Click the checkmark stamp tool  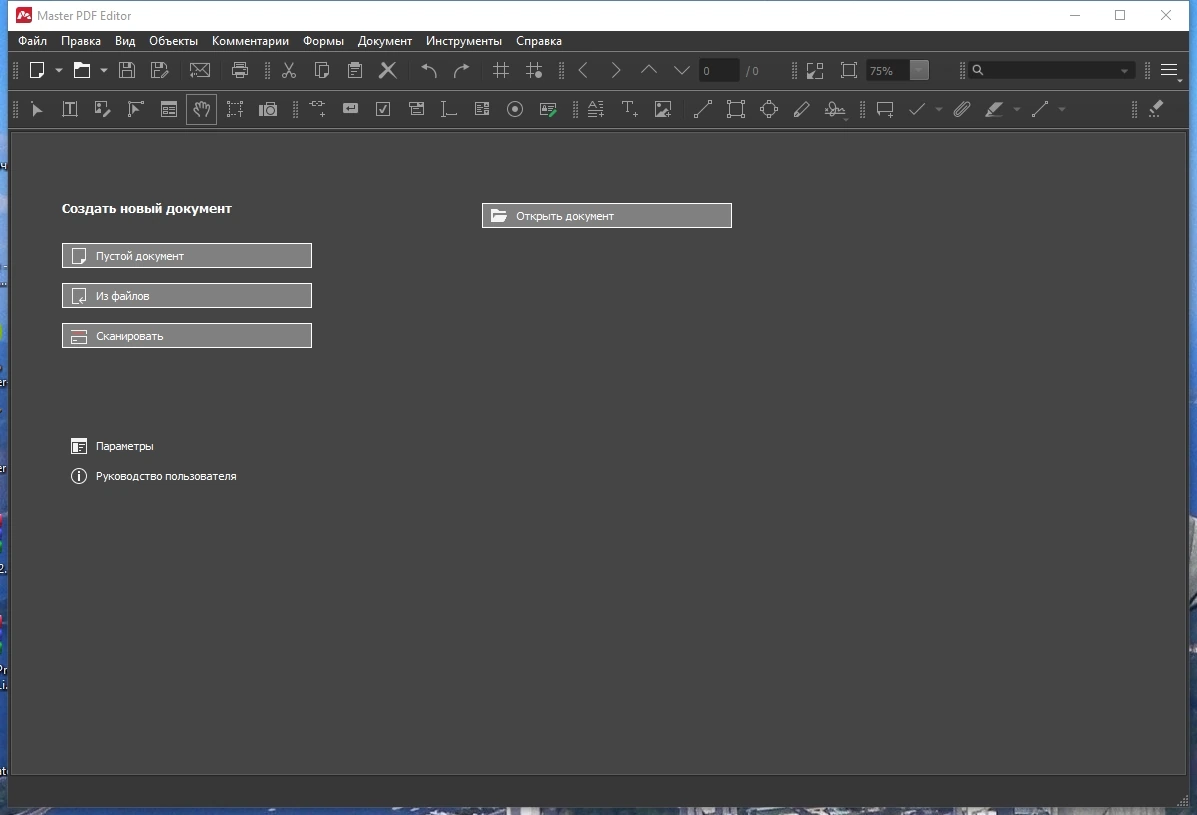tap(918, 109)
